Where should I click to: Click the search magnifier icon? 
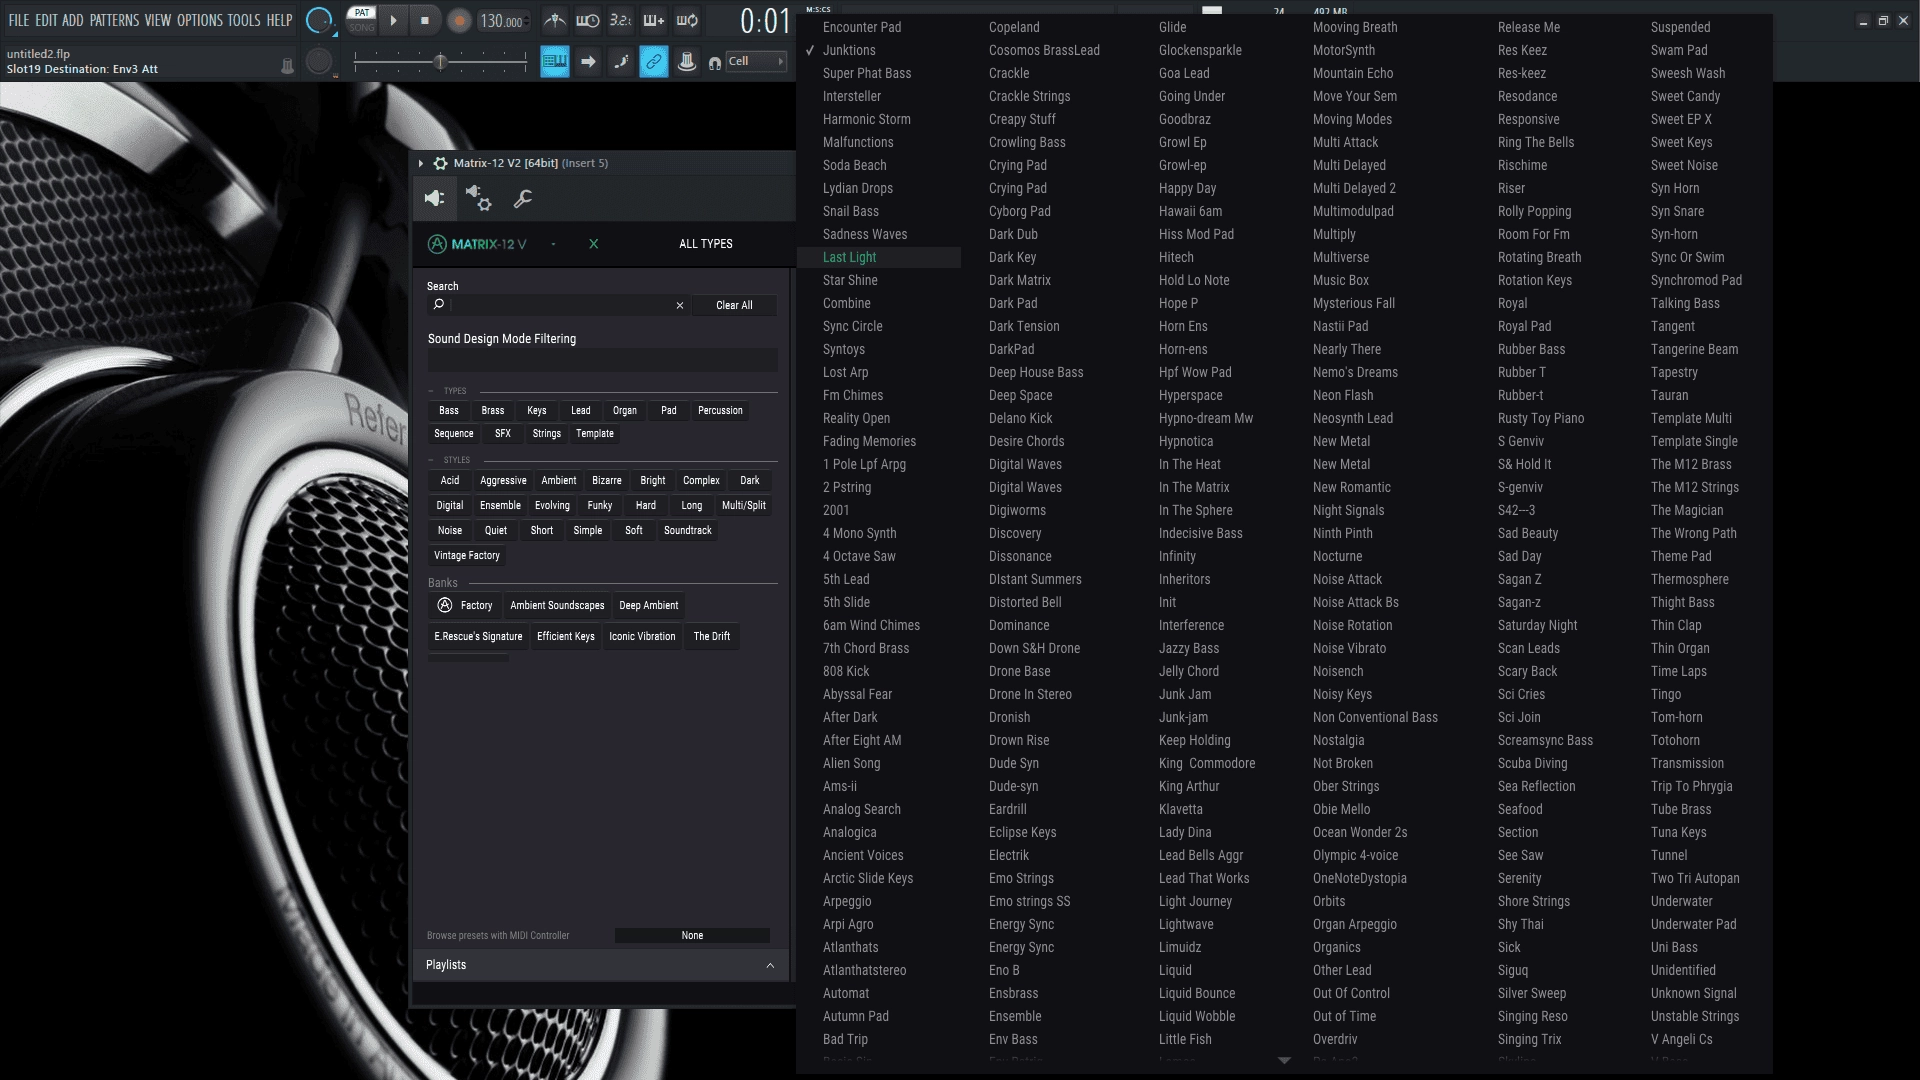pyautogui.click(x=438, y=304)
